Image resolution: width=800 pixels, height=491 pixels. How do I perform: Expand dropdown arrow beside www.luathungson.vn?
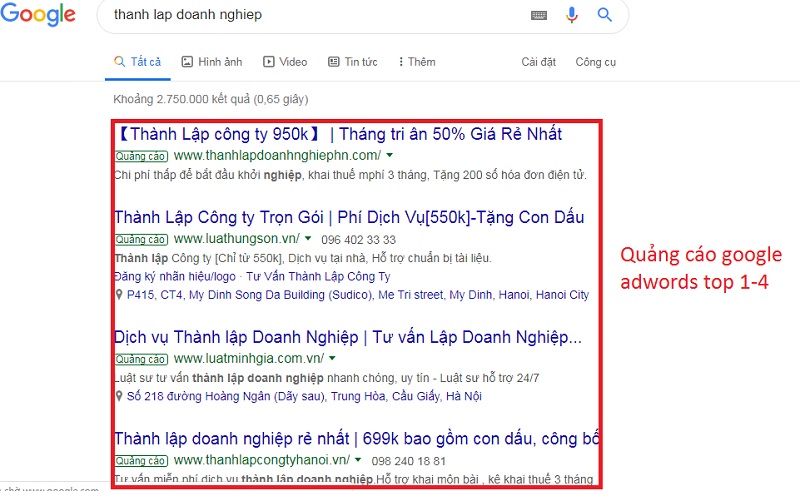point(308,238)
